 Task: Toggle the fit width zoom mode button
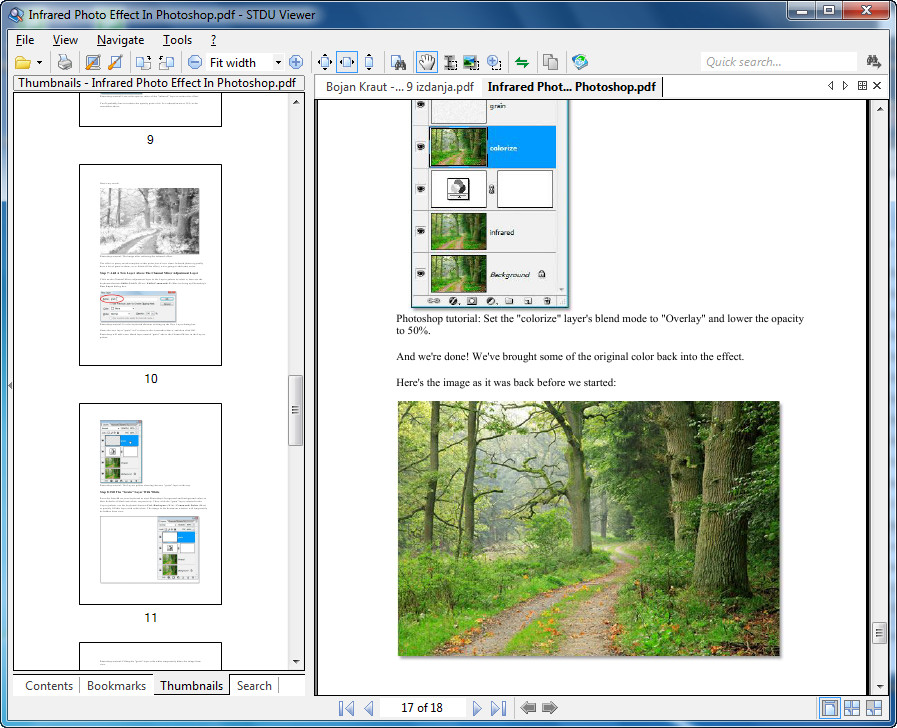pos(347,62)
